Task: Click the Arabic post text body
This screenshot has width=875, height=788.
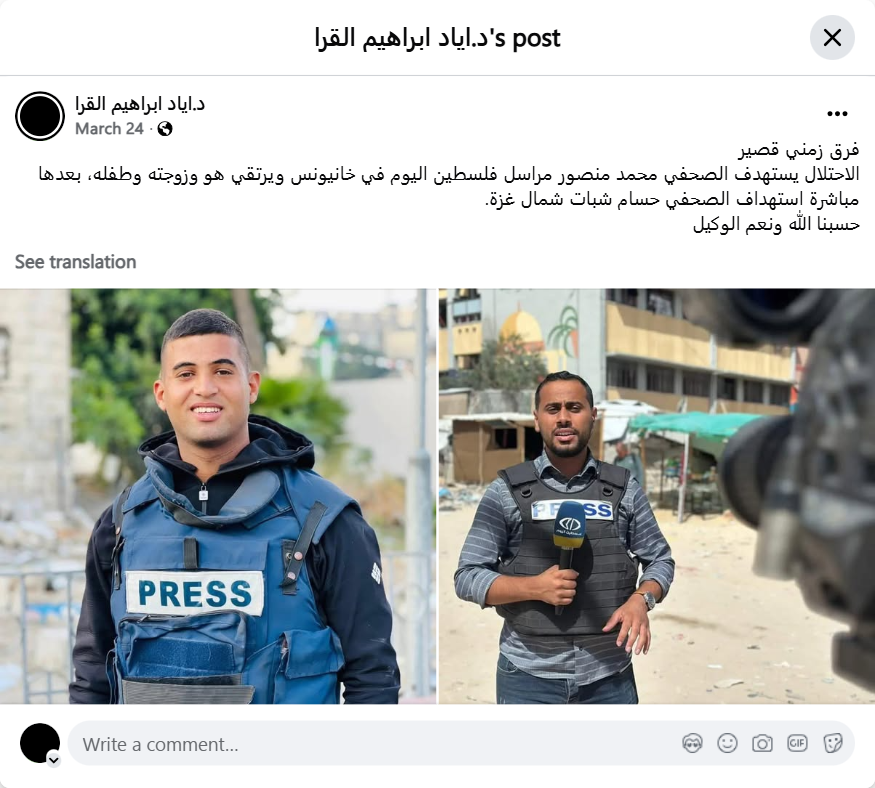Action: coord(449,187)
